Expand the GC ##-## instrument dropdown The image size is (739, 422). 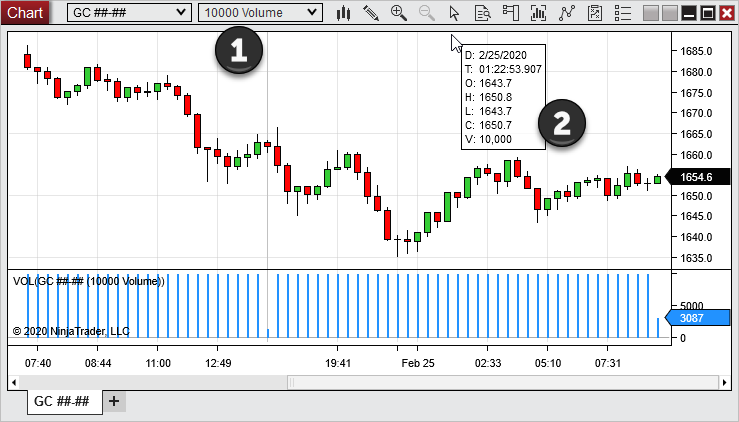pyautogui.click(x=128, y=13)
